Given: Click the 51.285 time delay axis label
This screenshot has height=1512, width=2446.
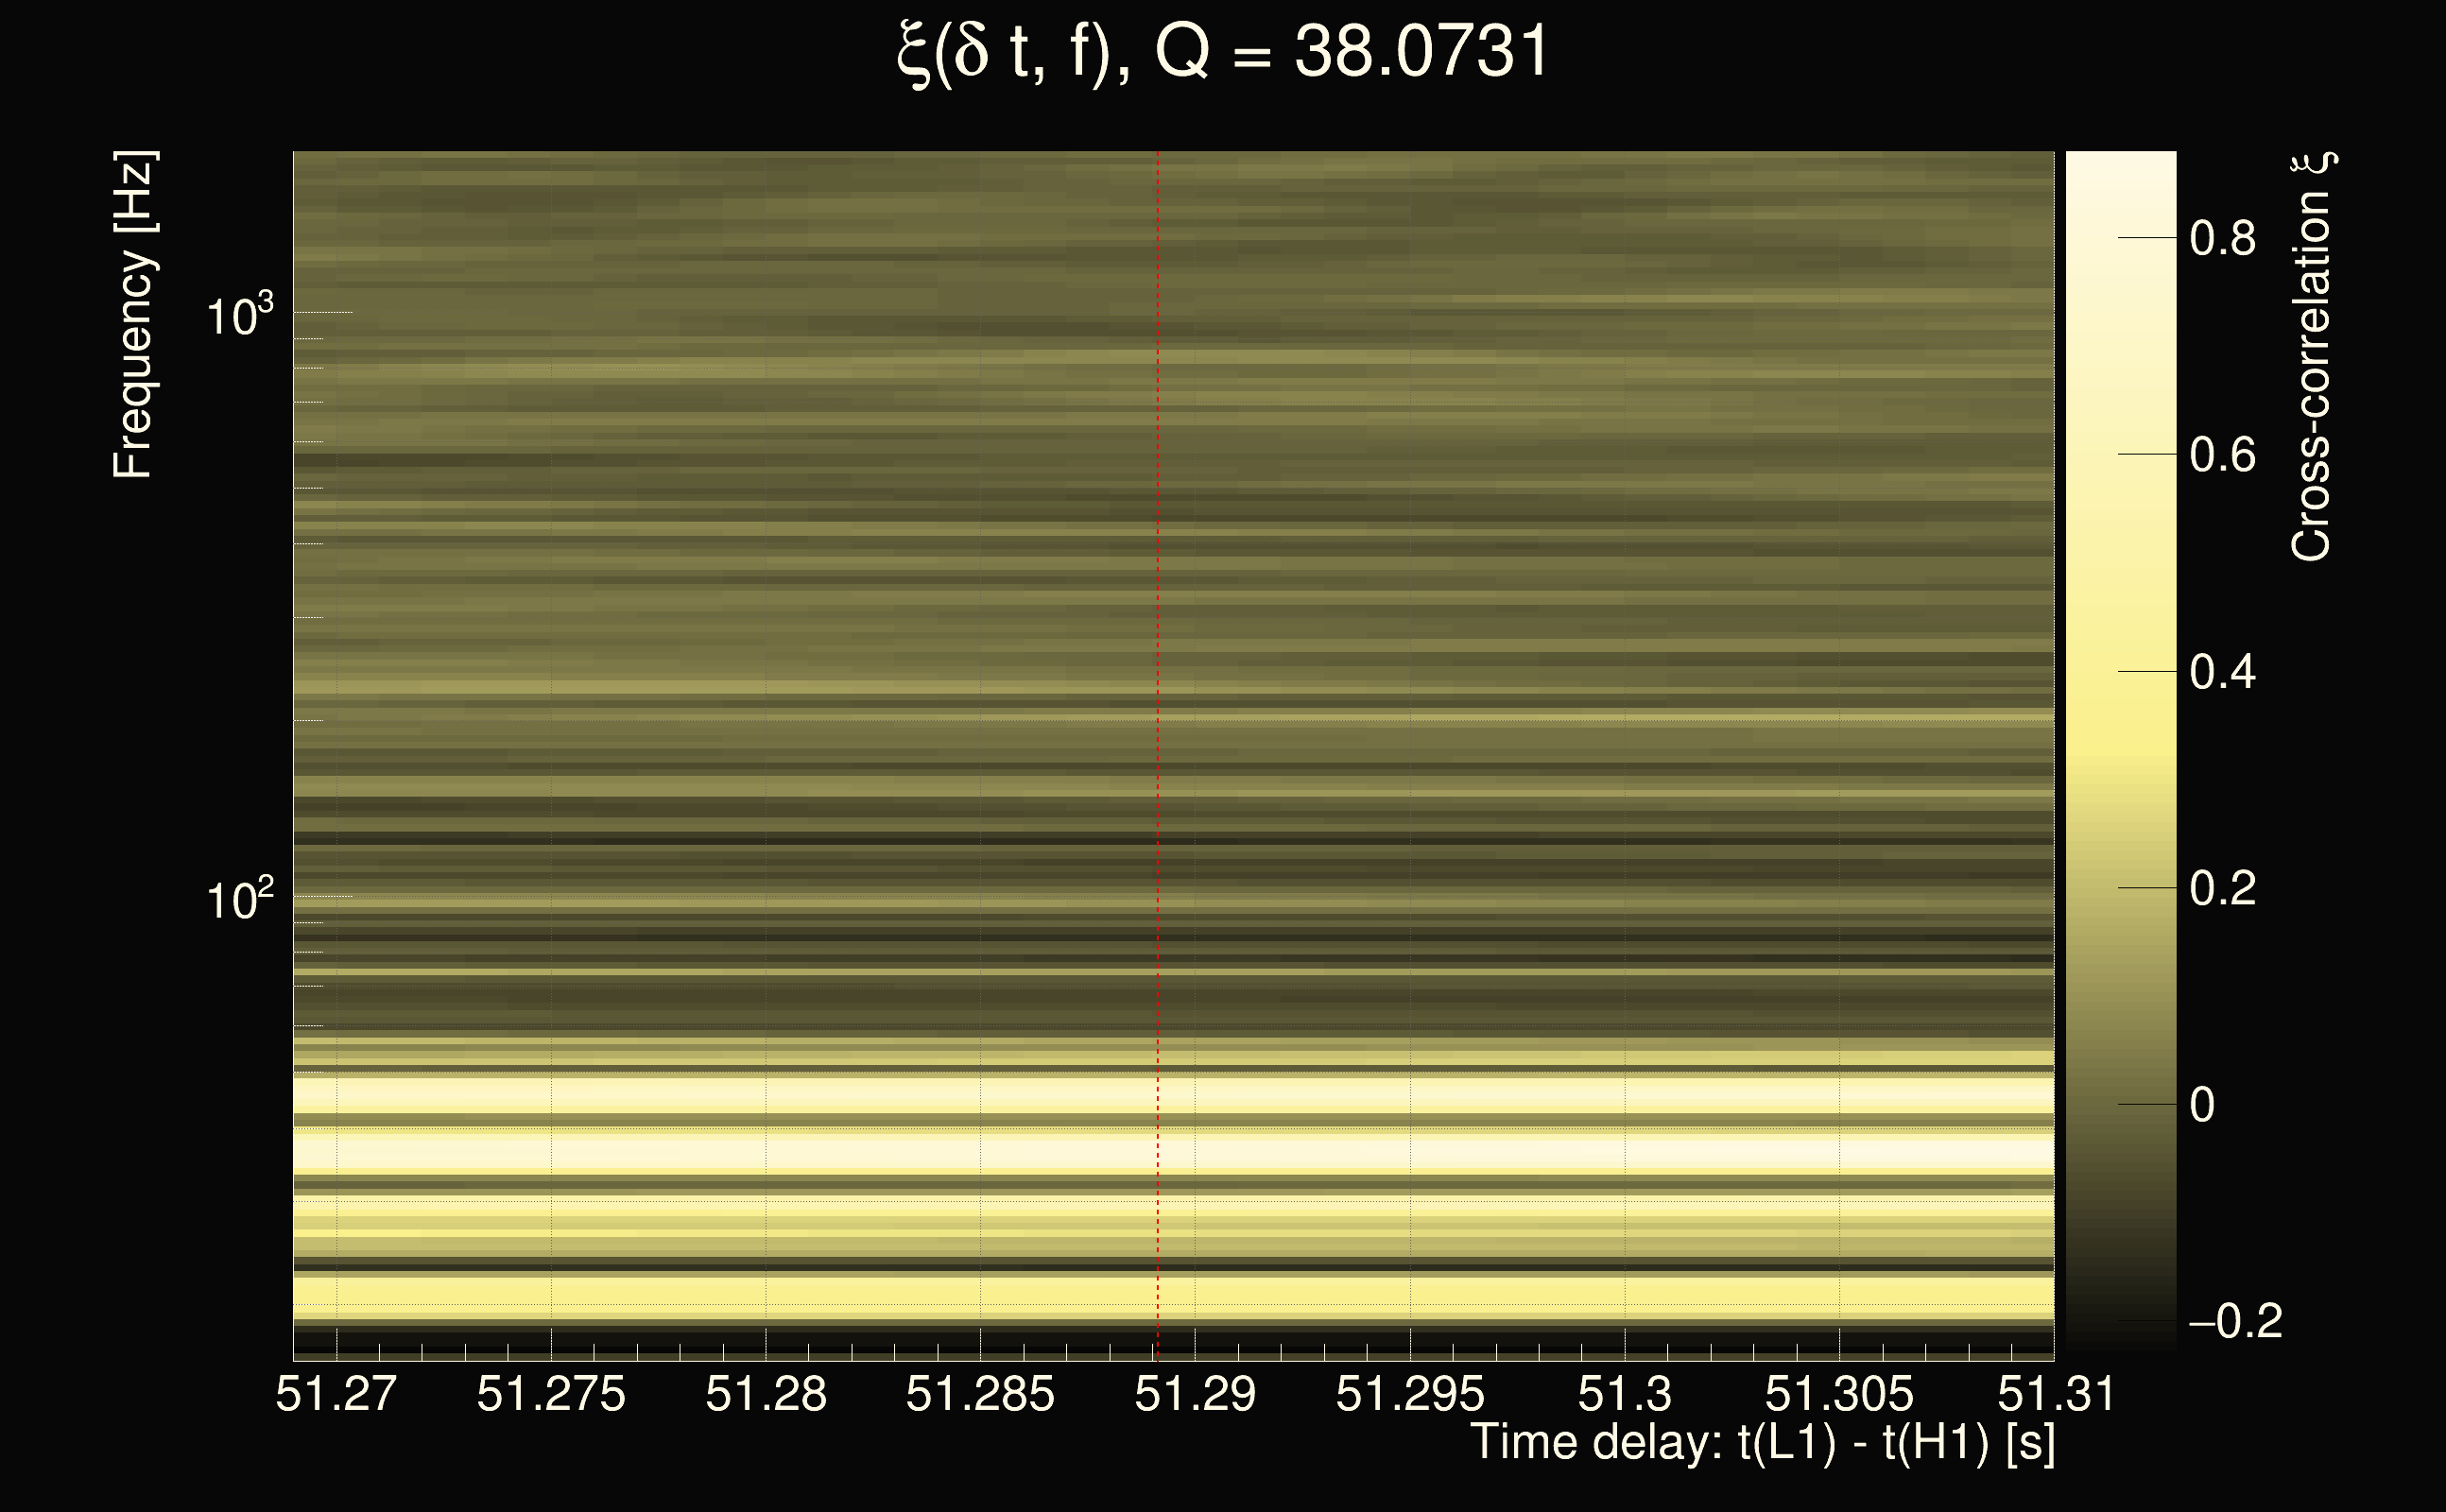Looking at the screenshot, I should point(980,1394).
